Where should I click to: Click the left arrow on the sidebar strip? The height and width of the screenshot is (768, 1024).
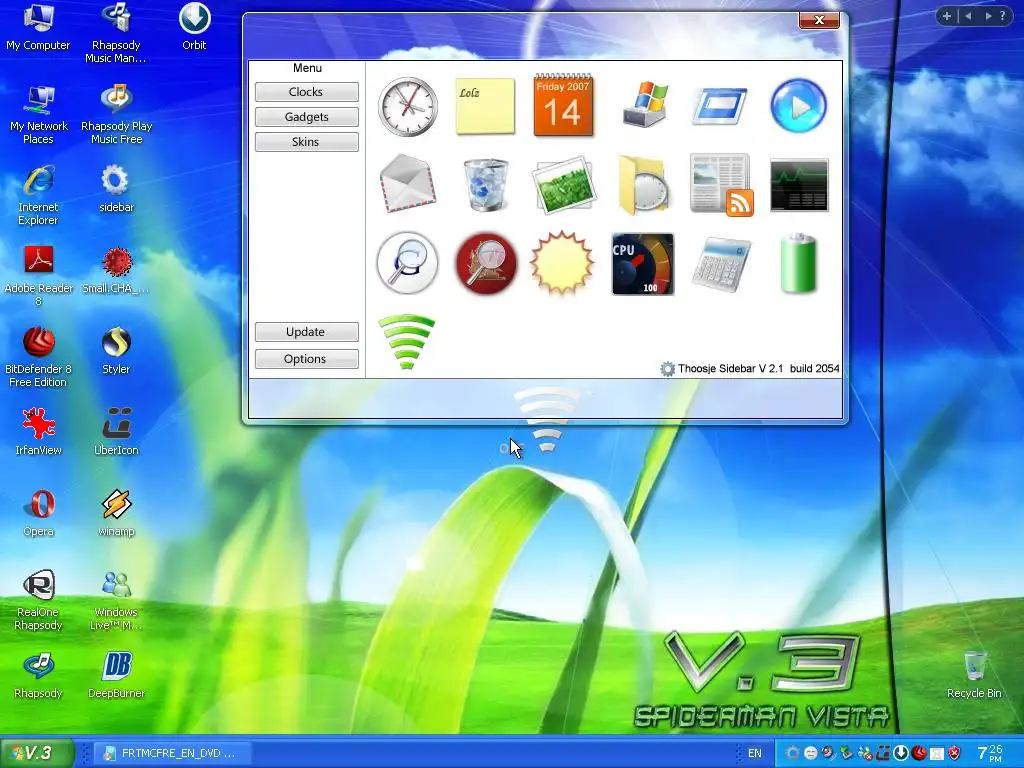click(968, 16)
